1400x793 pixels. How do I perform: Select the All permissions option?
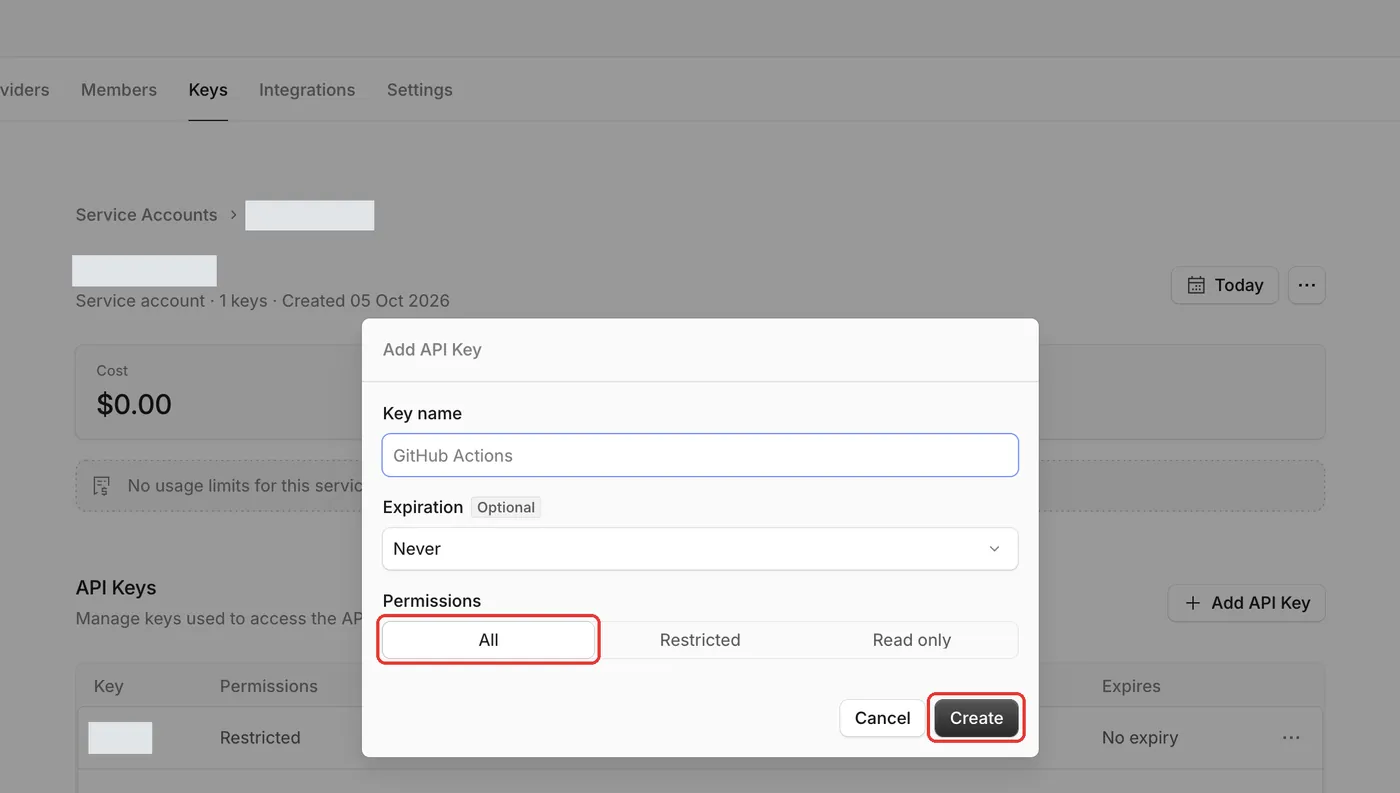tap(488, 640)
